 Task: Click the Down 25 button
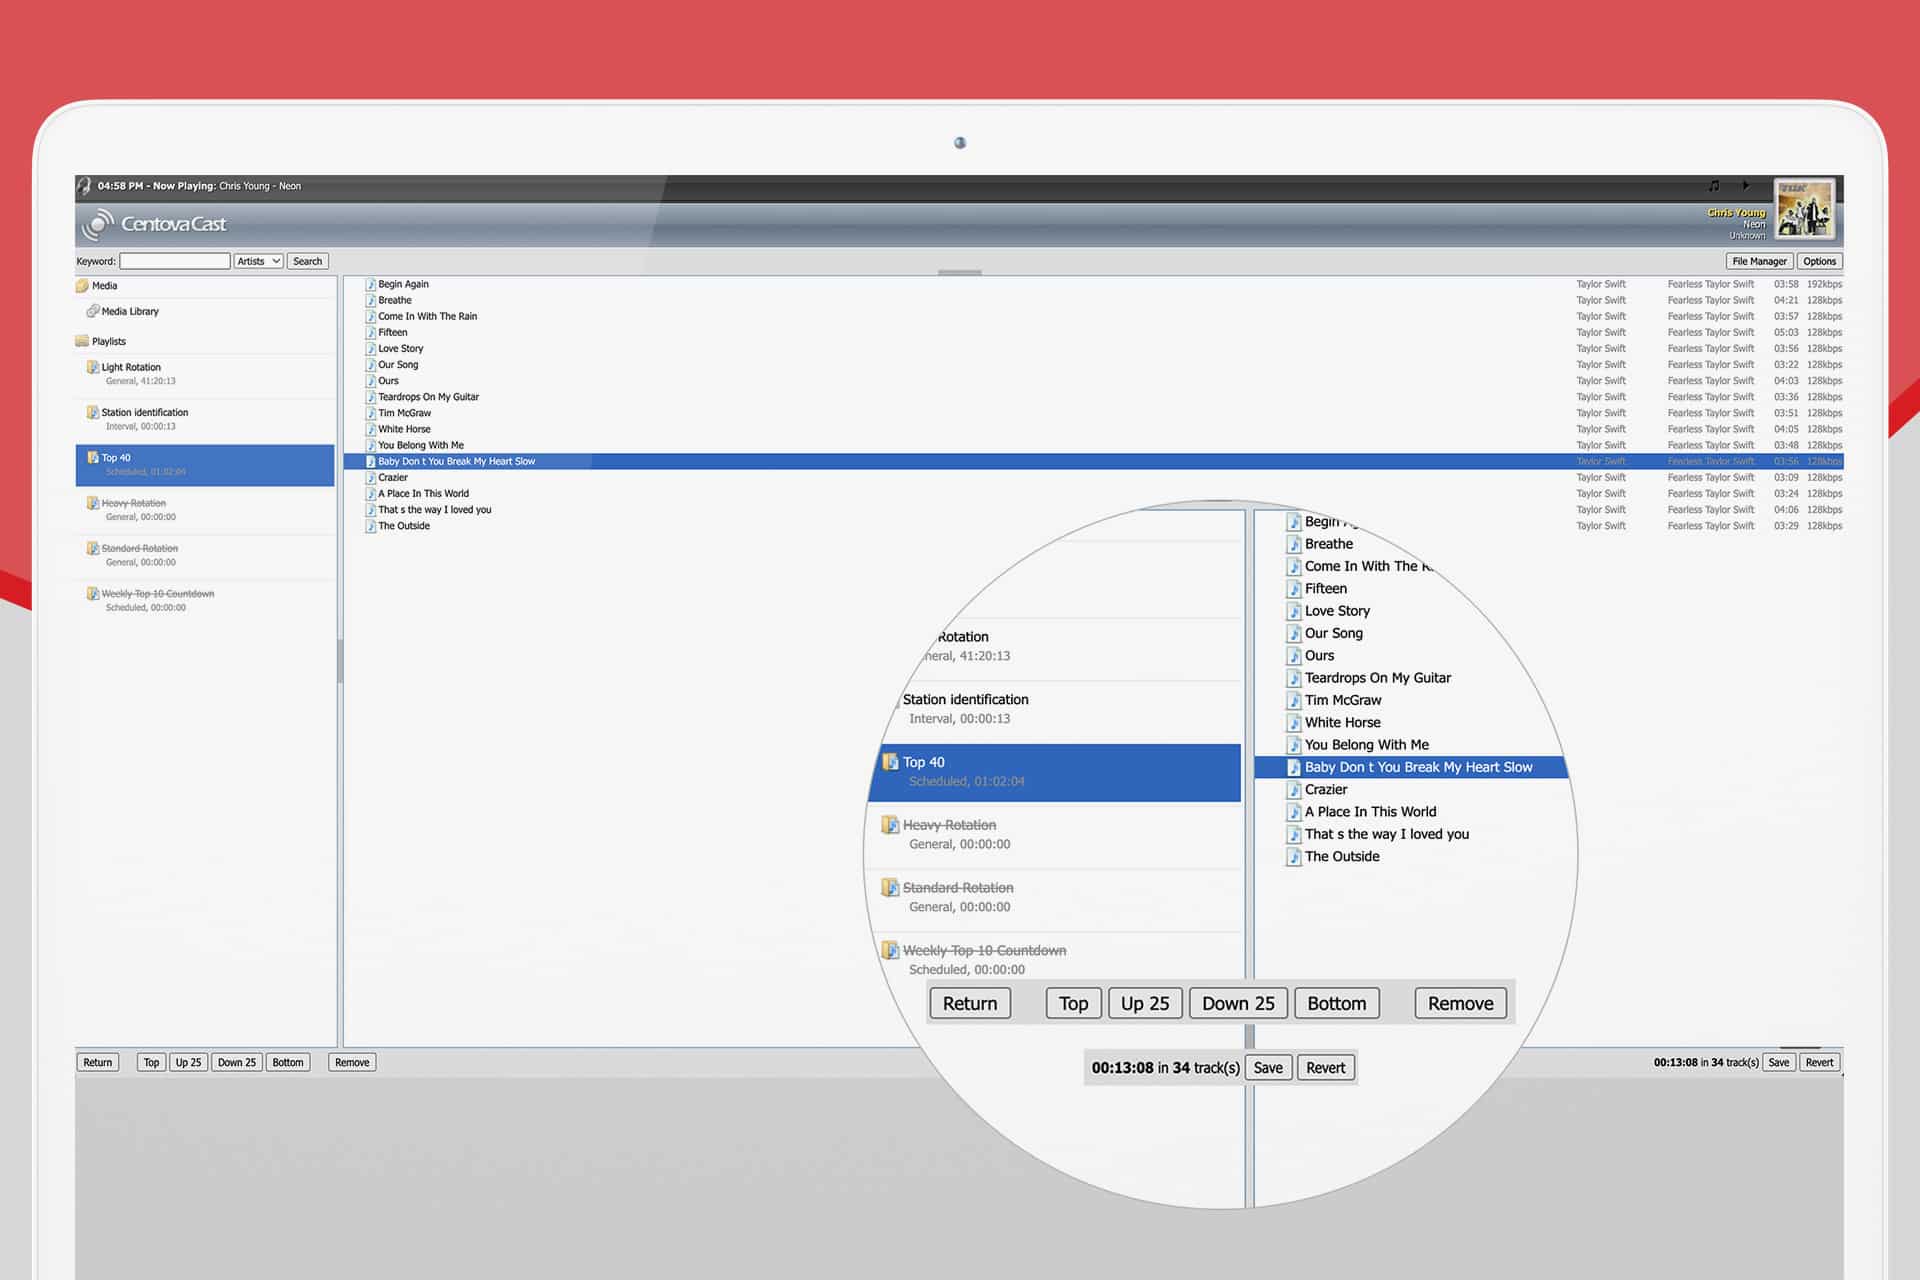pyautogui.click(x=237, y=1062)
